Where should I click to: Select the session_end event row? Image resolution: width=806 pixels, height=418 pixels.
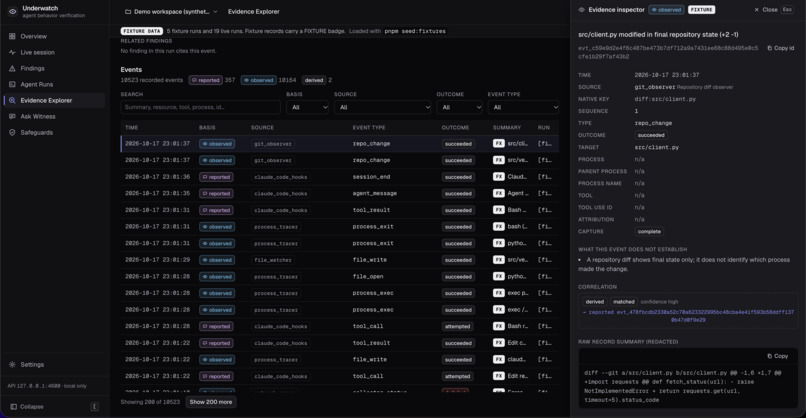[340, 177]
